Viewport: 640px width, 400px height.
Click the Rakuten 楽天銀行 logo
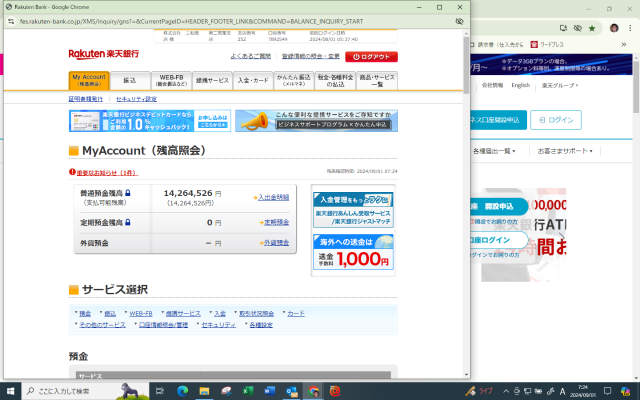pos(104,54)
